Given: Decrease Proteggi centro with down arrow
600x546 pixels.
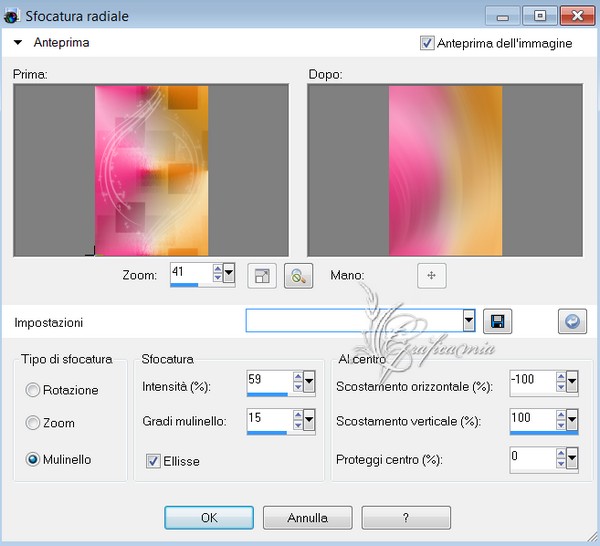Looking at the screenshot, I should (561, 463).
